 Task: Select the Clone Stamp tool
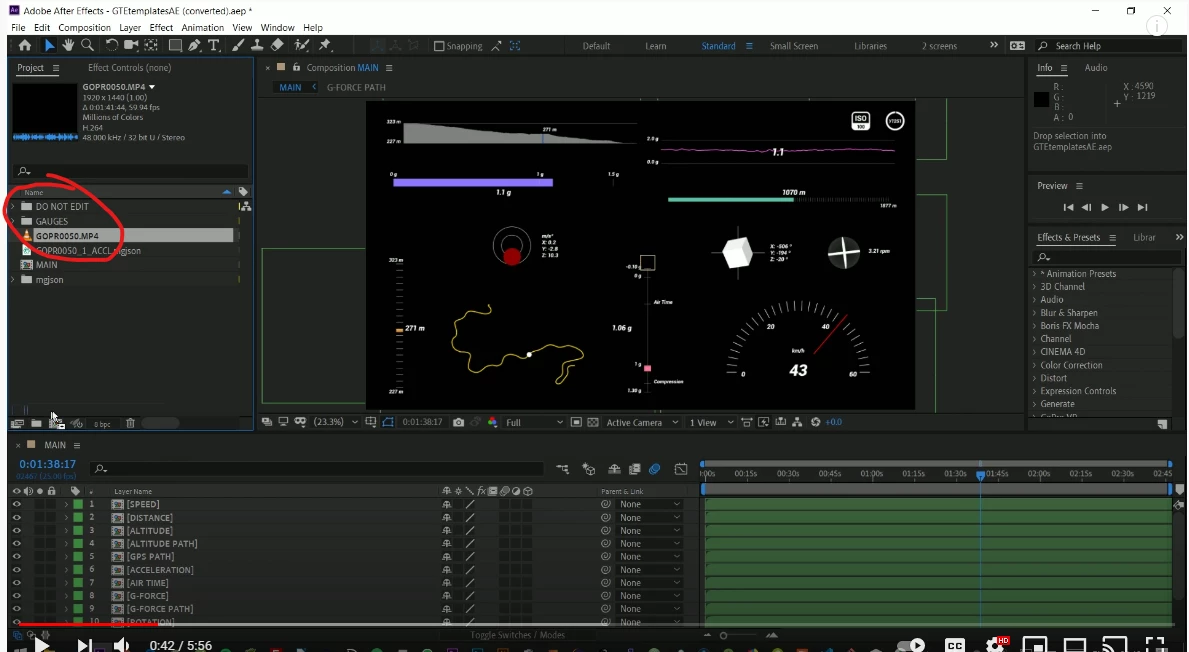tap(258, 45)
